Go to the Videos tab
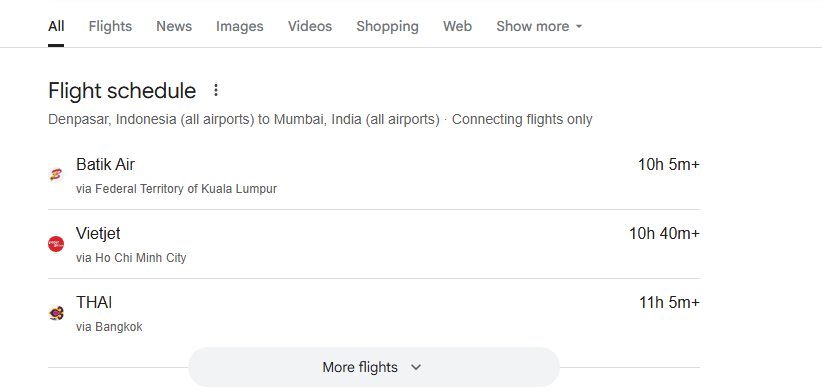Viewport: 822px width, 392px height. [x=310, y=26]
